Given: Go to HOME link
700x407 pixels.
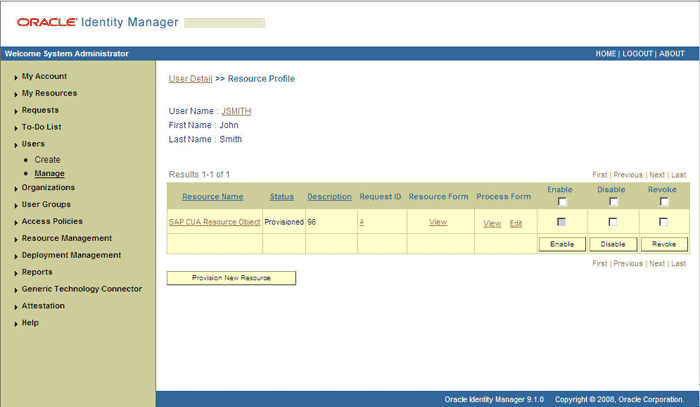Looking at the screenshot, I should pyautogui.click(x=606, y=54).
